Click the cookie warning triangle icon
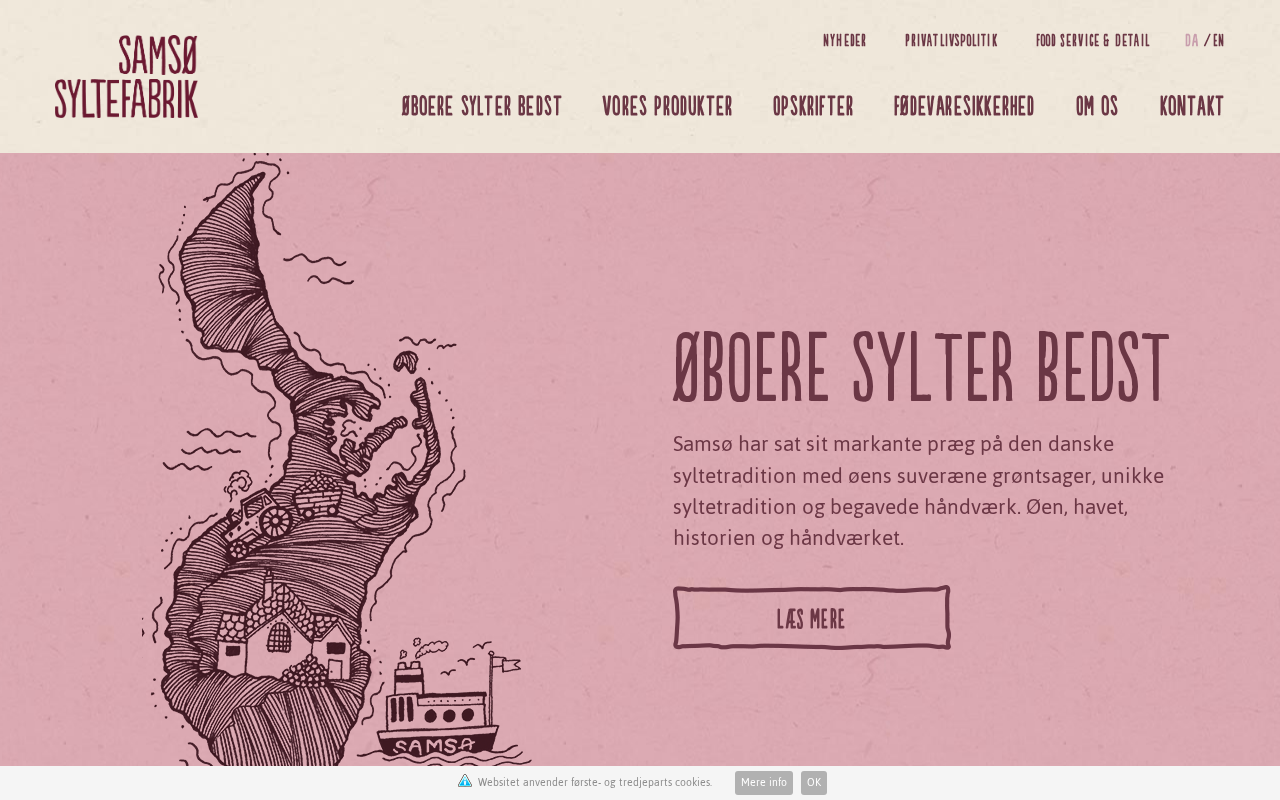 coord(465,781)
